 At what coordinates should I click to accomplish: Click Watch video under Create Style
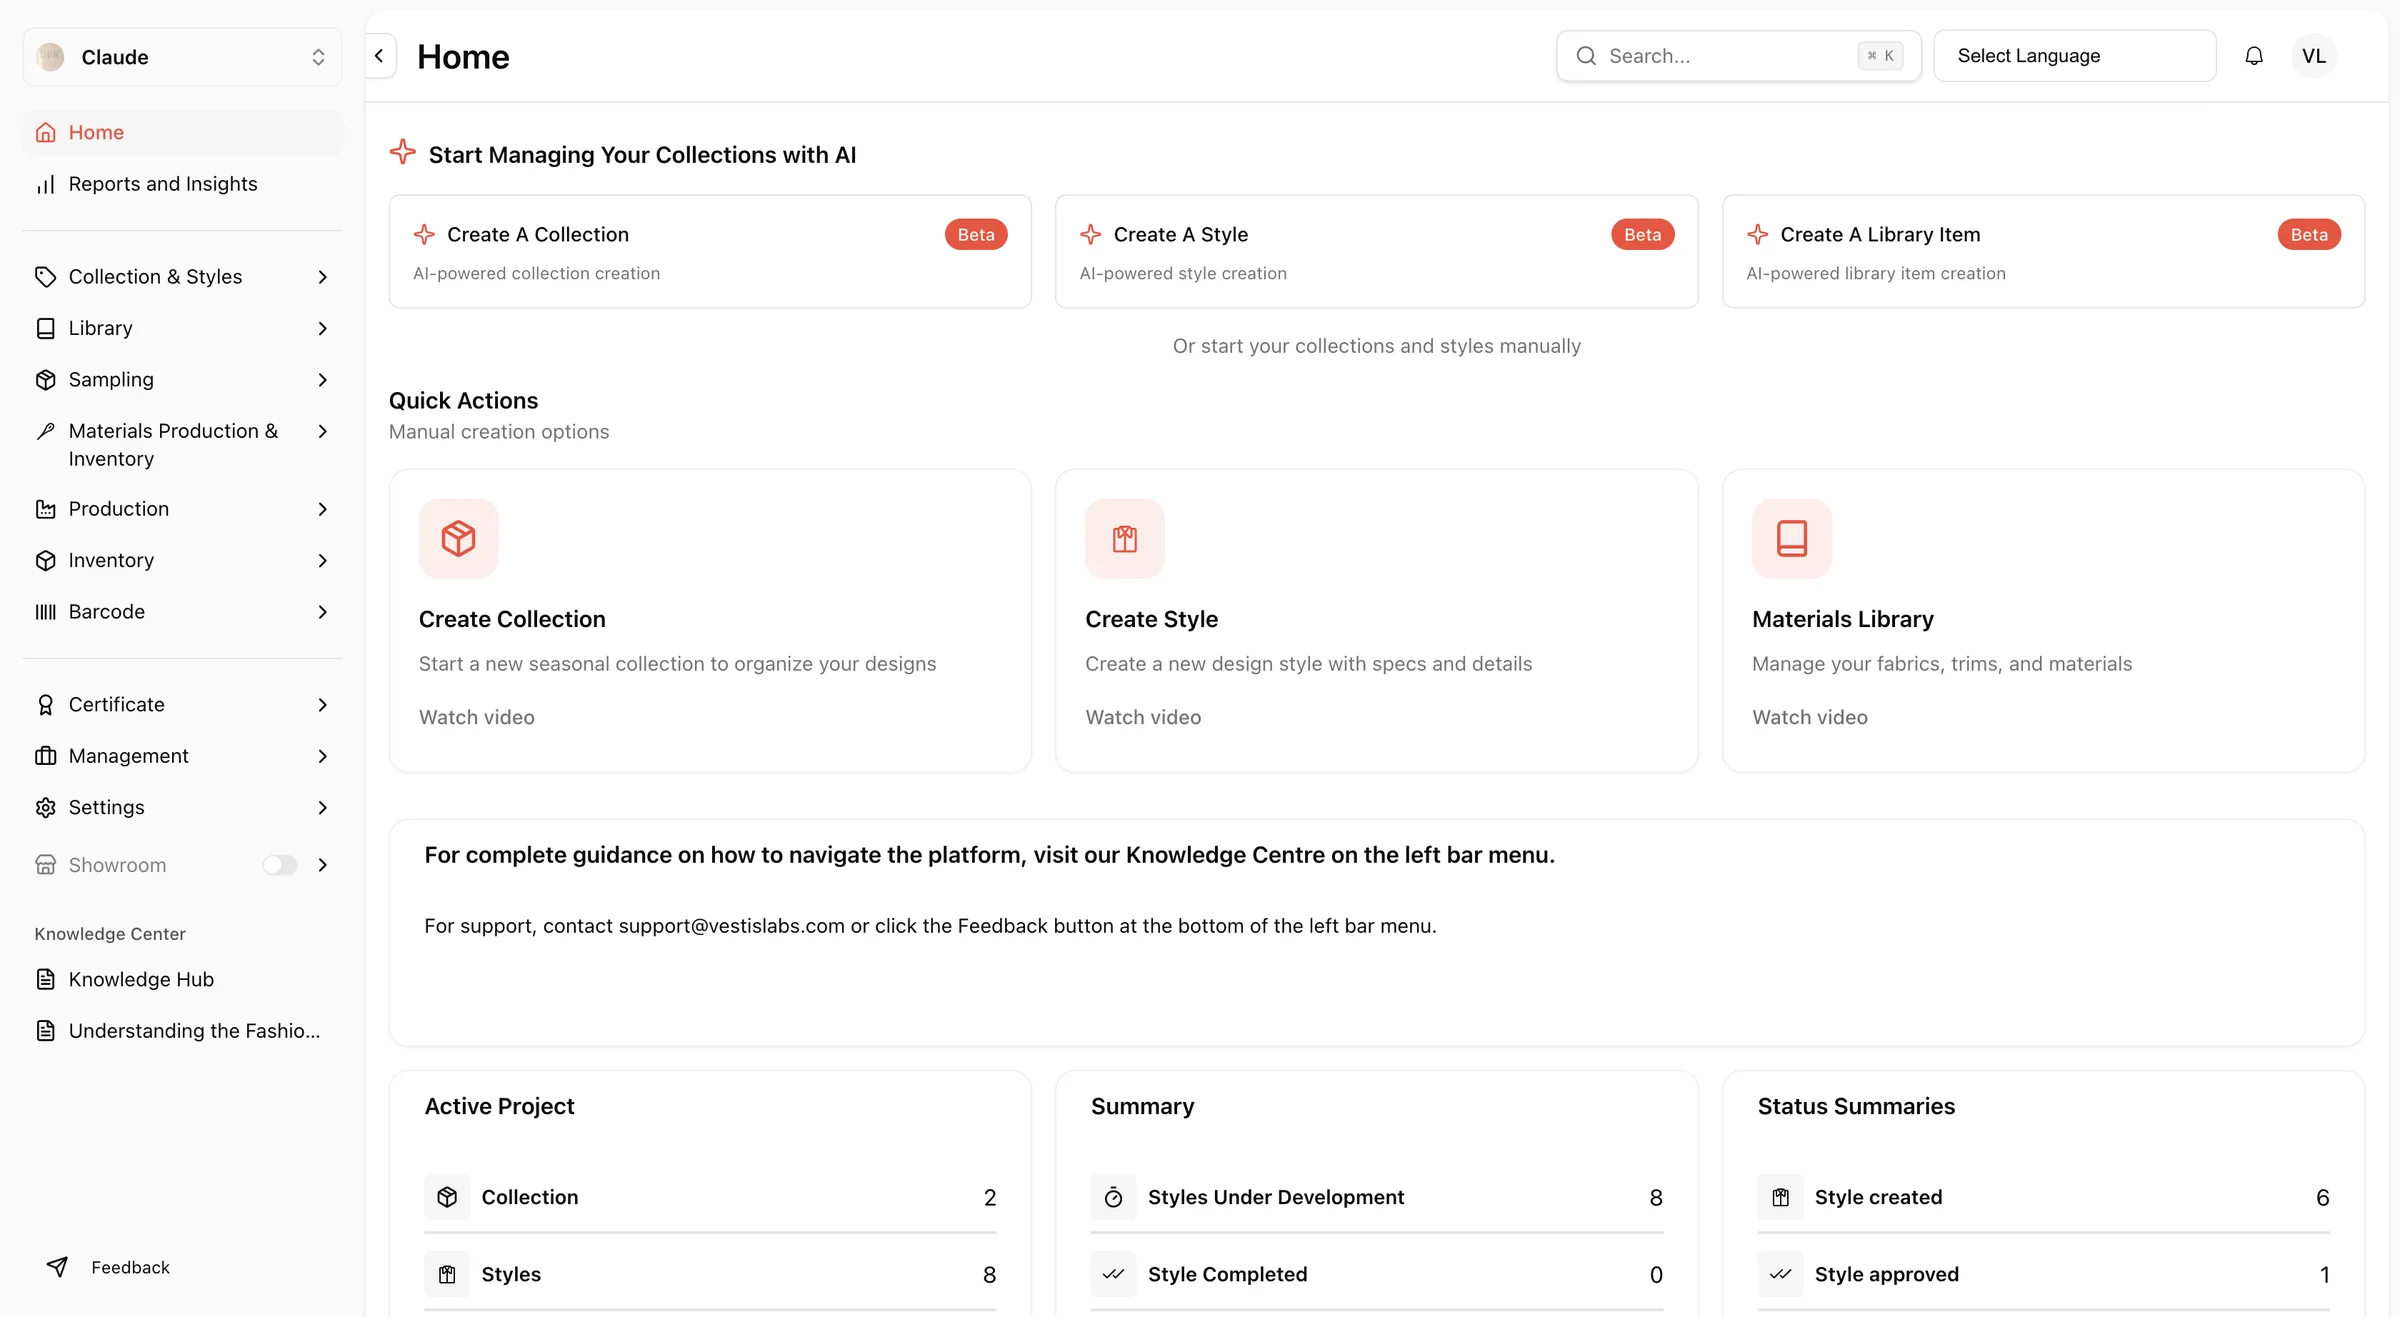coord(1143,717)
